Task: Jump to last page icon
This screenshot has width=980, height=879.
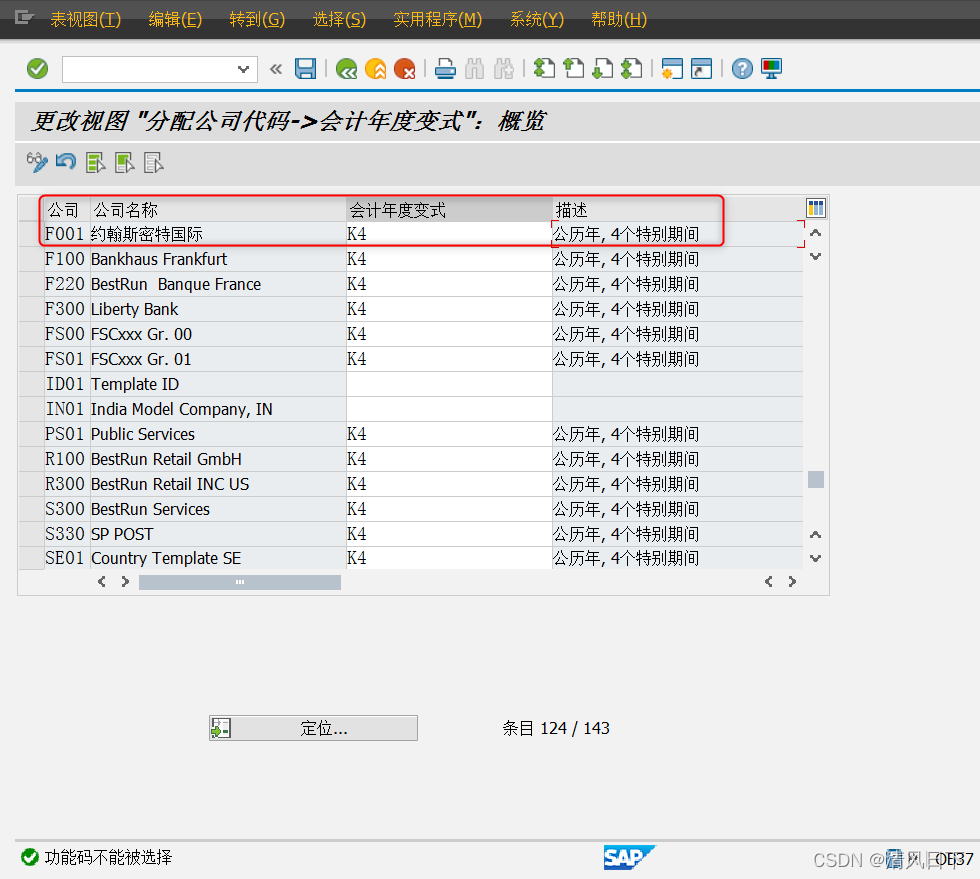Action: click(632, 68)
